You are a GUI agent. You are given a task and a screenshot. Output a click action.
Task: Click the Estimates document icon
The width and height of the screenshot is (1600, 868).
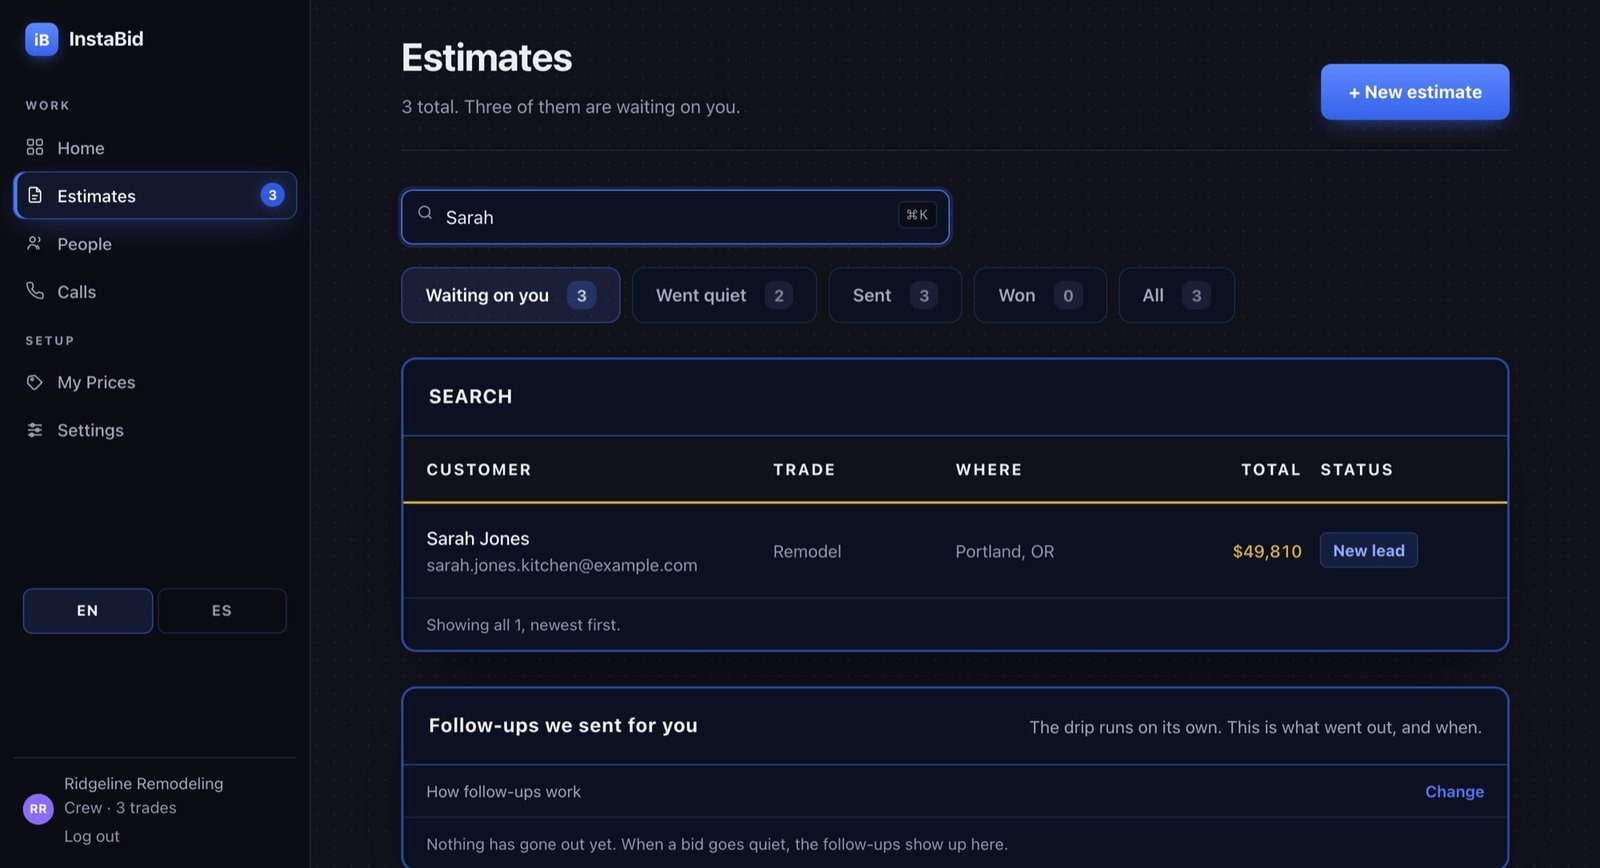pyautogui.click(x=35, y=195)
